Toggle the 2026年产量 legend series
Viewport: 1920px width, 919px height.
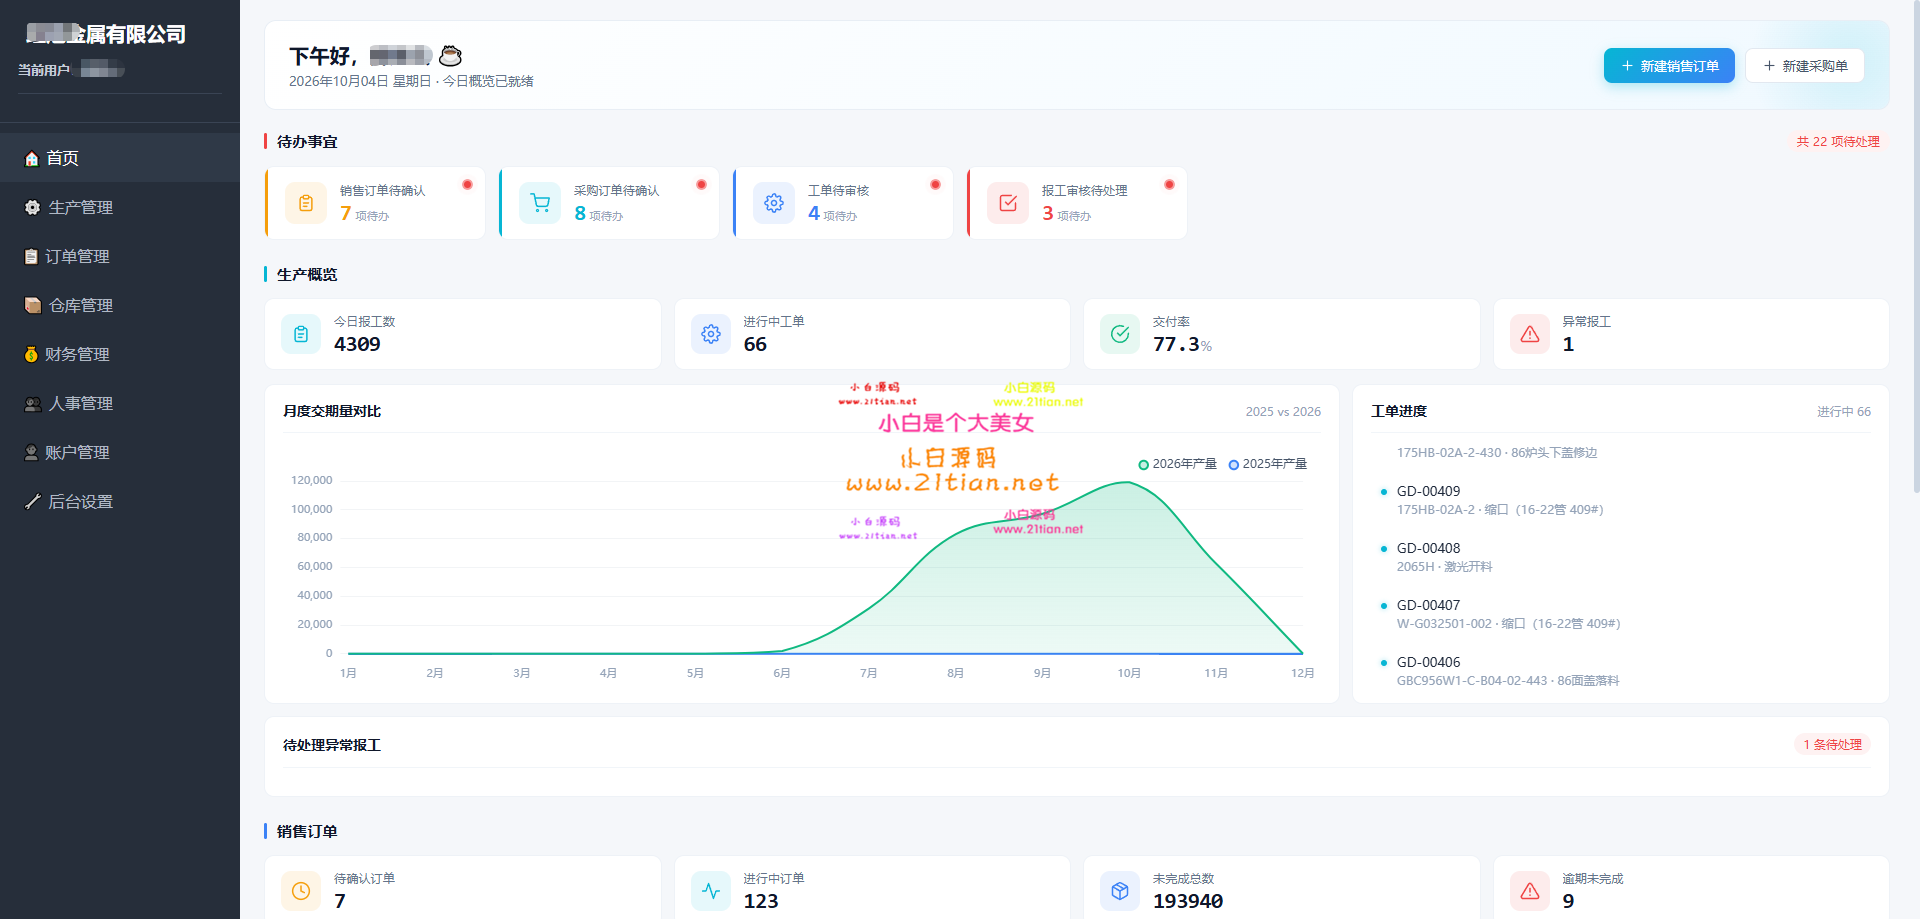pyautogui.click(x=1177, y=464)
